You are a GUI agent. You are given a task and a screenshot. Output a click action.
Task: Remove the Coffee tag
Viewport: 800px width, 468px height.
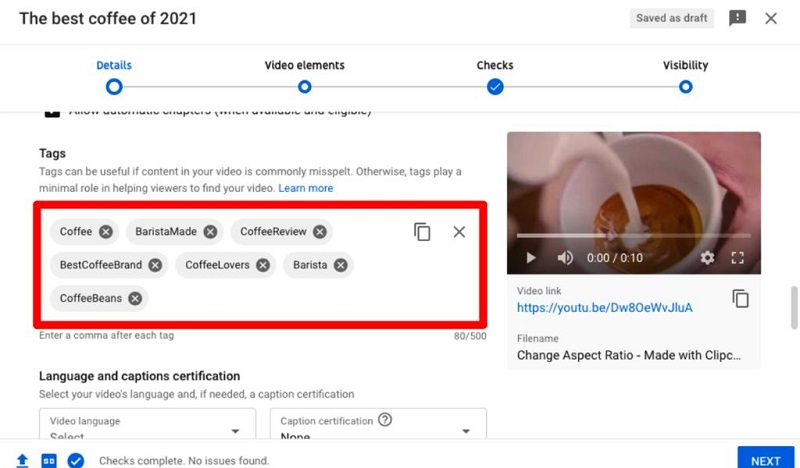pos(106,232)
